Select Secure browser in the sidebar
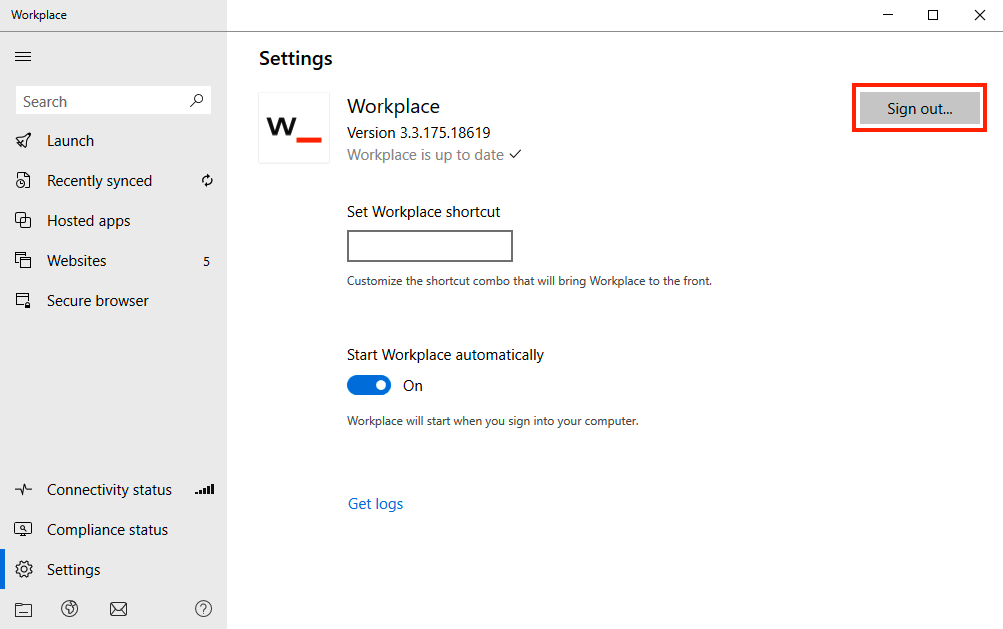Screen dimensions: 1003x629 pos(113,301)
